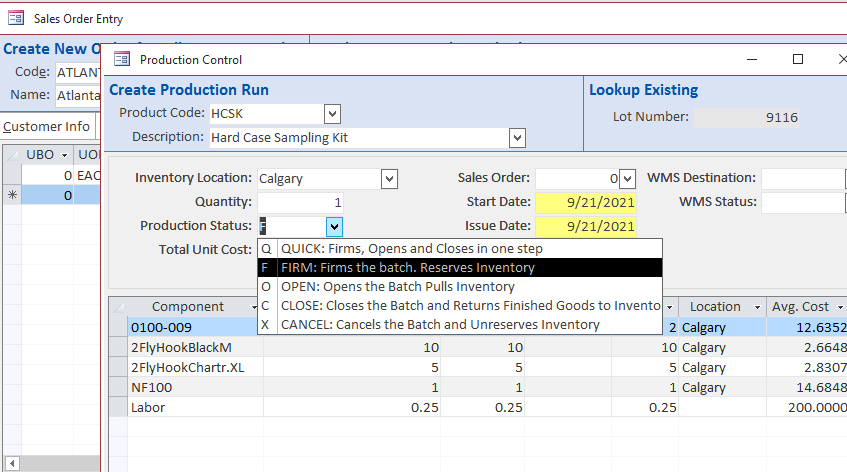Open the Avg. Cost column header filter

tap(838, 307)
